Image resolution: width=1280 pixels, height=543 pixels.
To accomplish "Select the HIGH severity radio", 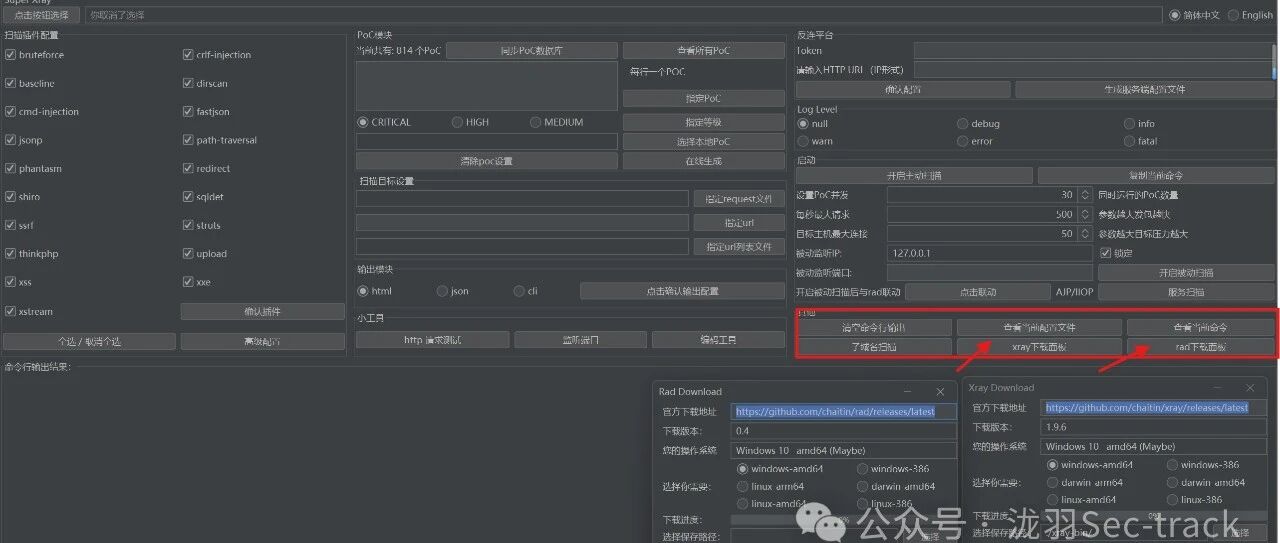I will [x=457, y=122].
